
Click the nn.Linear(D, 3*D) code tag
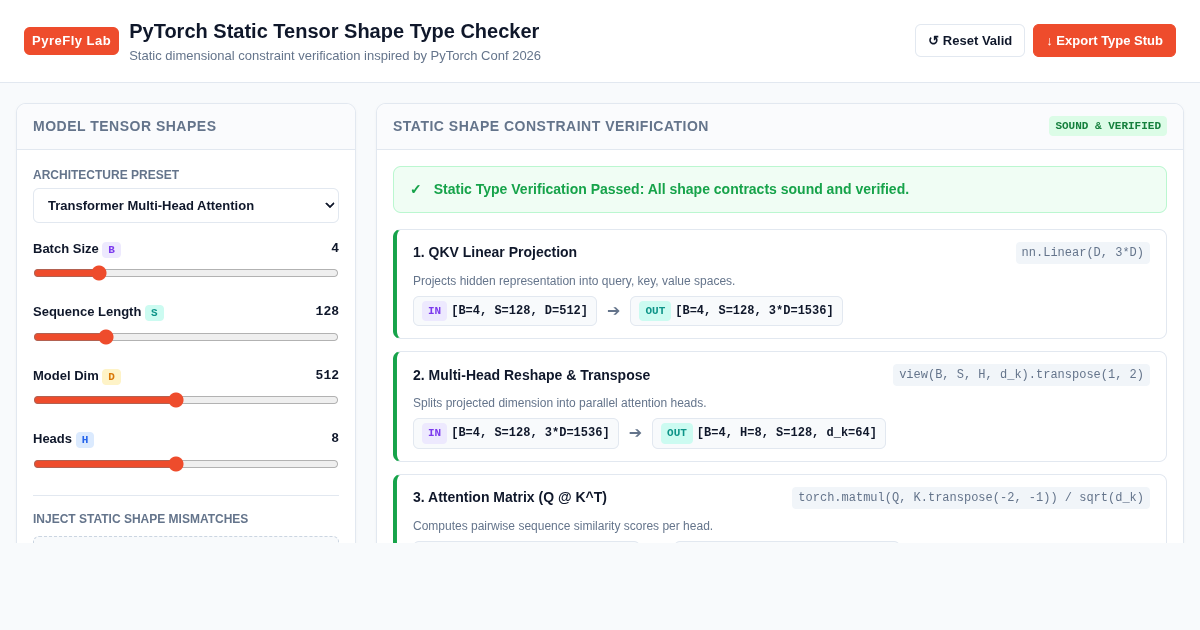[x=1083, y=253]
